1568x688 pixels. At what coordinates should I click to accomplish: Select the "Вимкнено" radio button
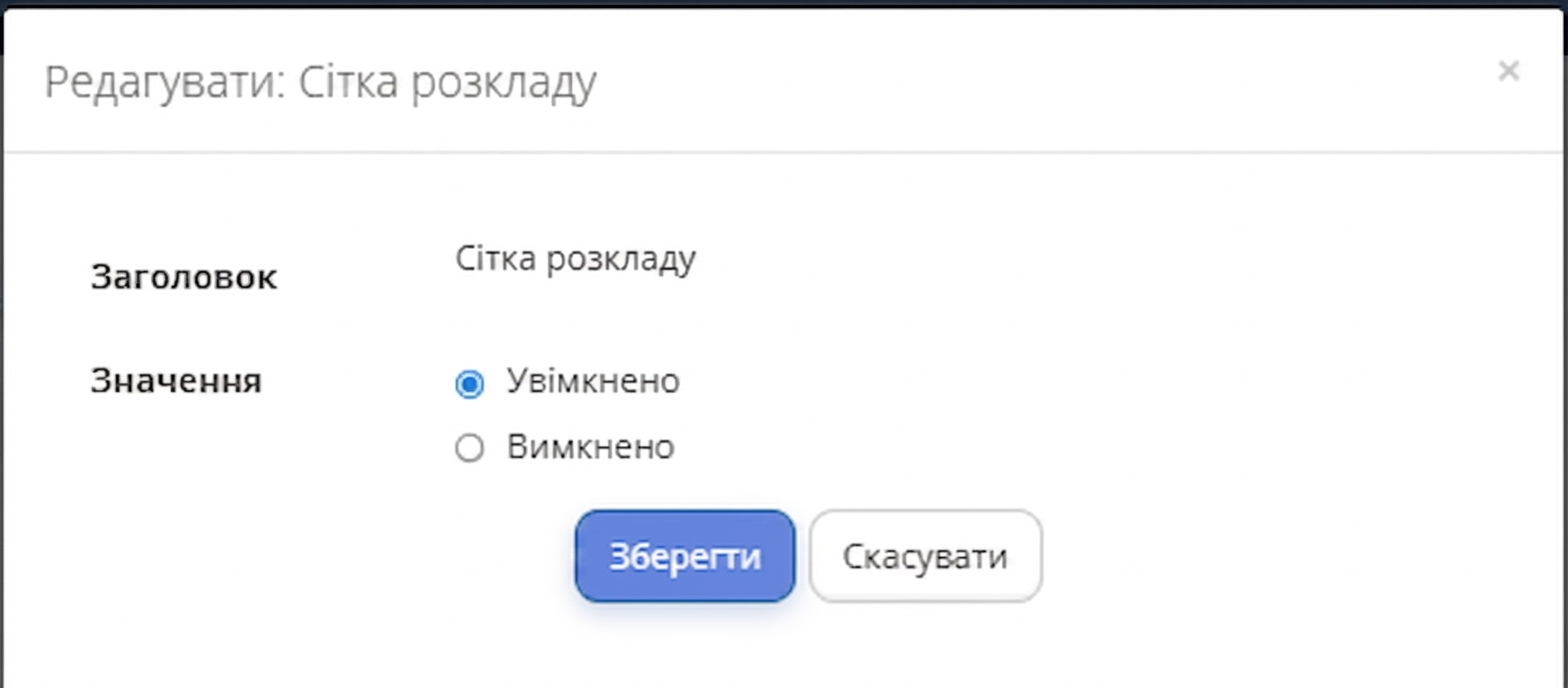coord(469,448)
